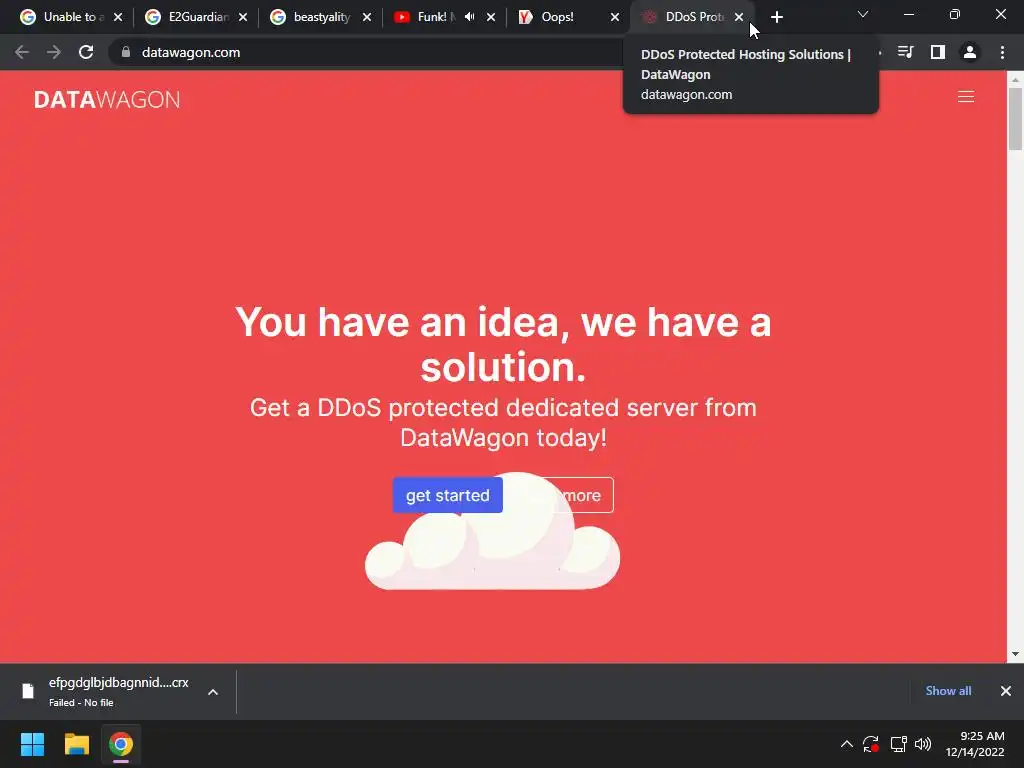Click the scrollbar up arrow
This screenshot has width=1024, height=768.
click(1015, 79)
